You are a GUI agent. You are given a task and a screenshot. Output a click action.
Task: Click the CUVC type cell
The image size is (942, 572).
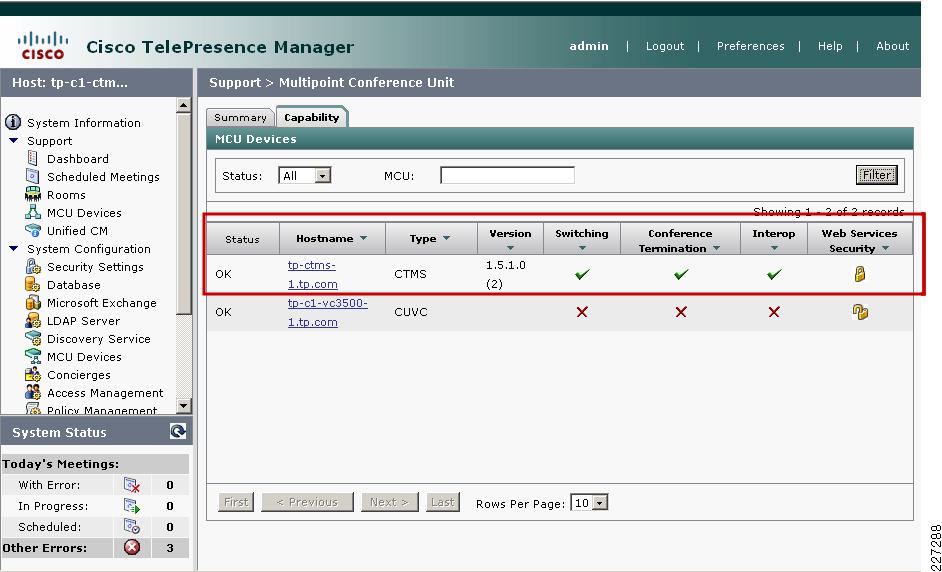[411, 312]
